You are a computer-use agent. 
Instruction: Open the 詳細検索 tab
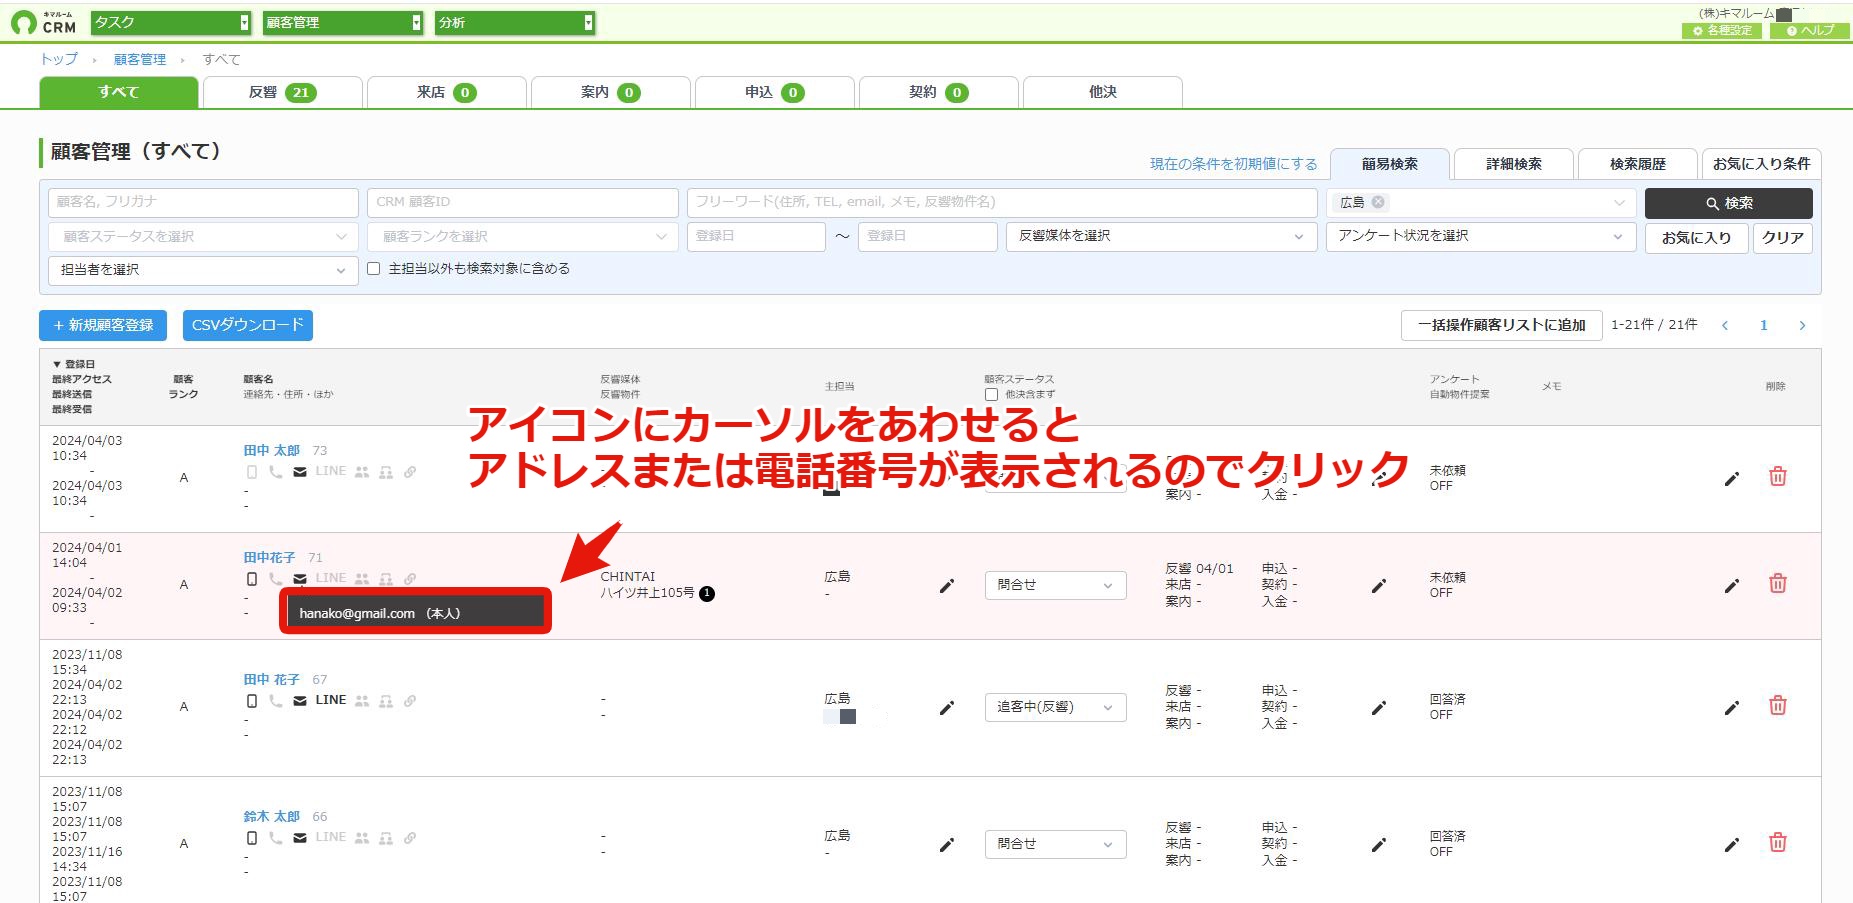1513,164
